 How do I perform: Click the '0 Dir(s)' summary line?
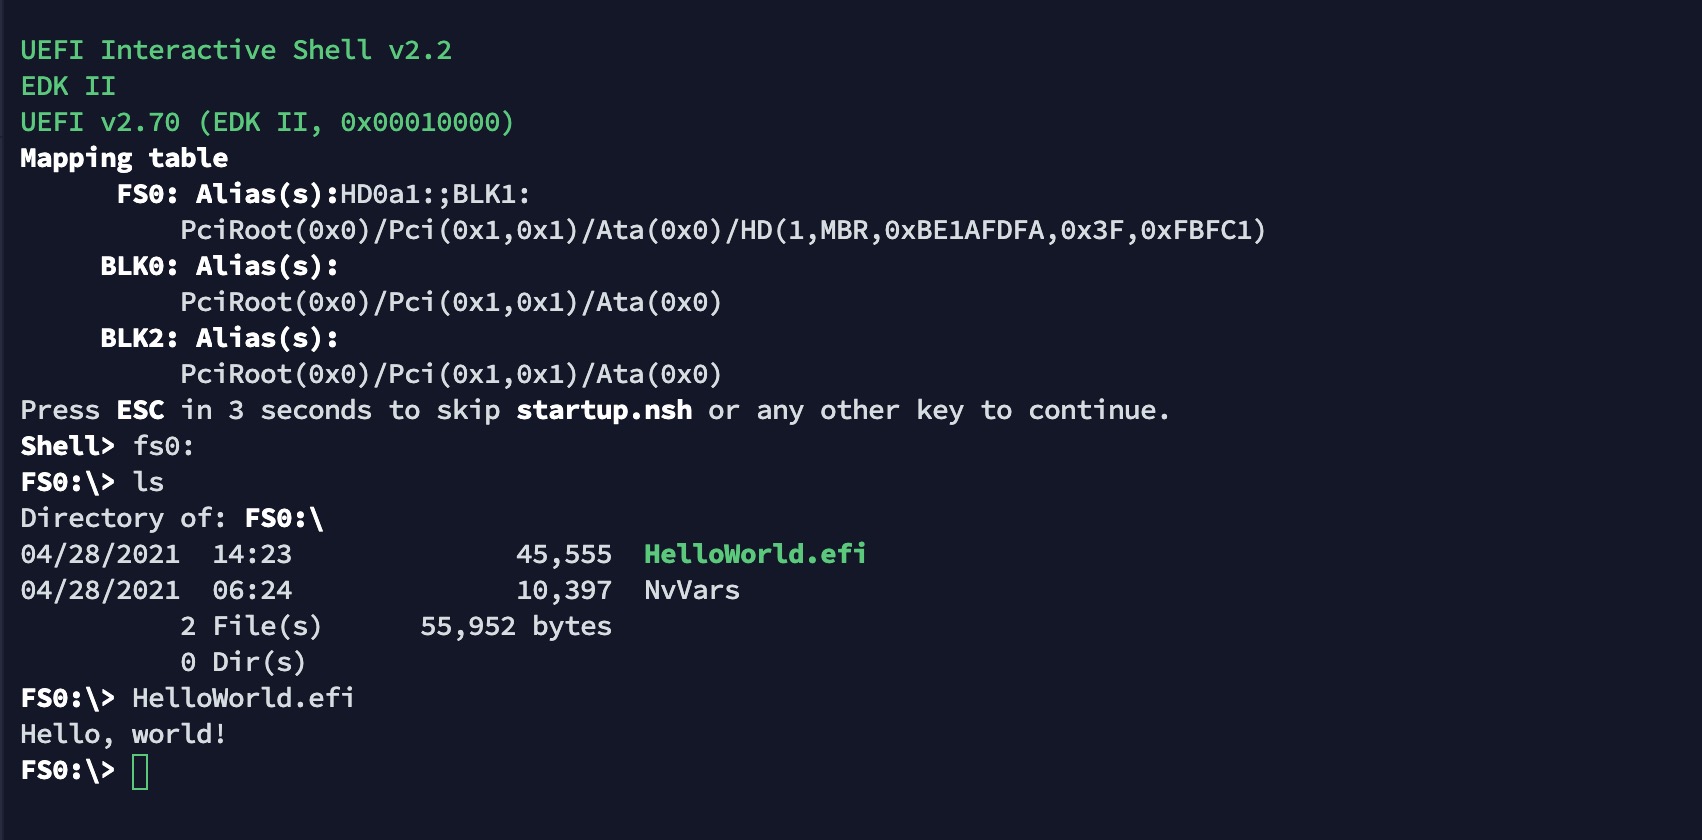click(x=243, y=662)
